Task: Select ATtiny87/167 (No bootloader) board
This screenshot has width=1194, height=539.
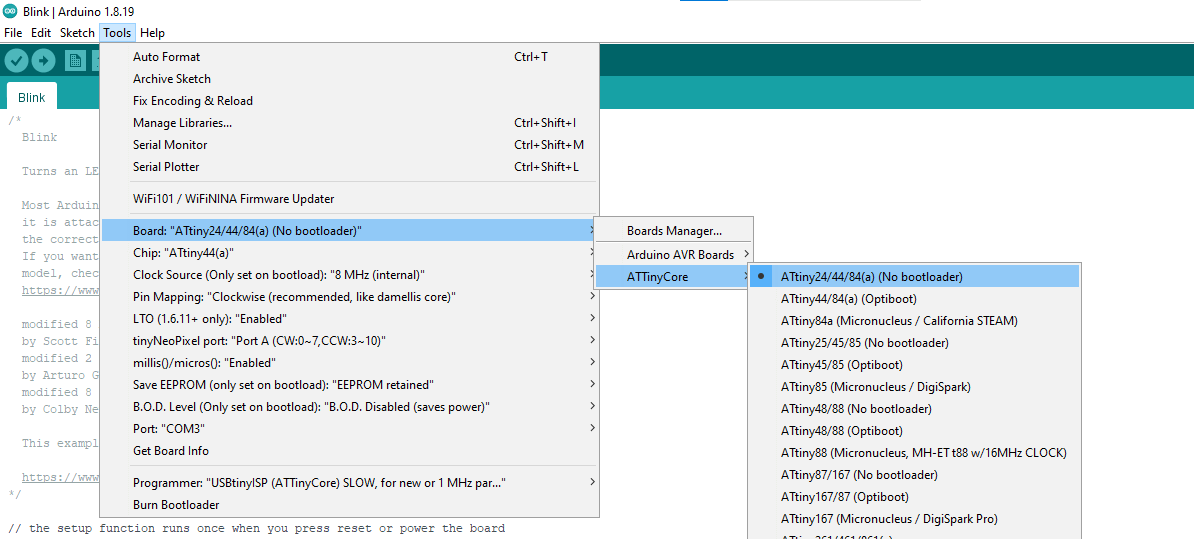Action: coord(915,475)
